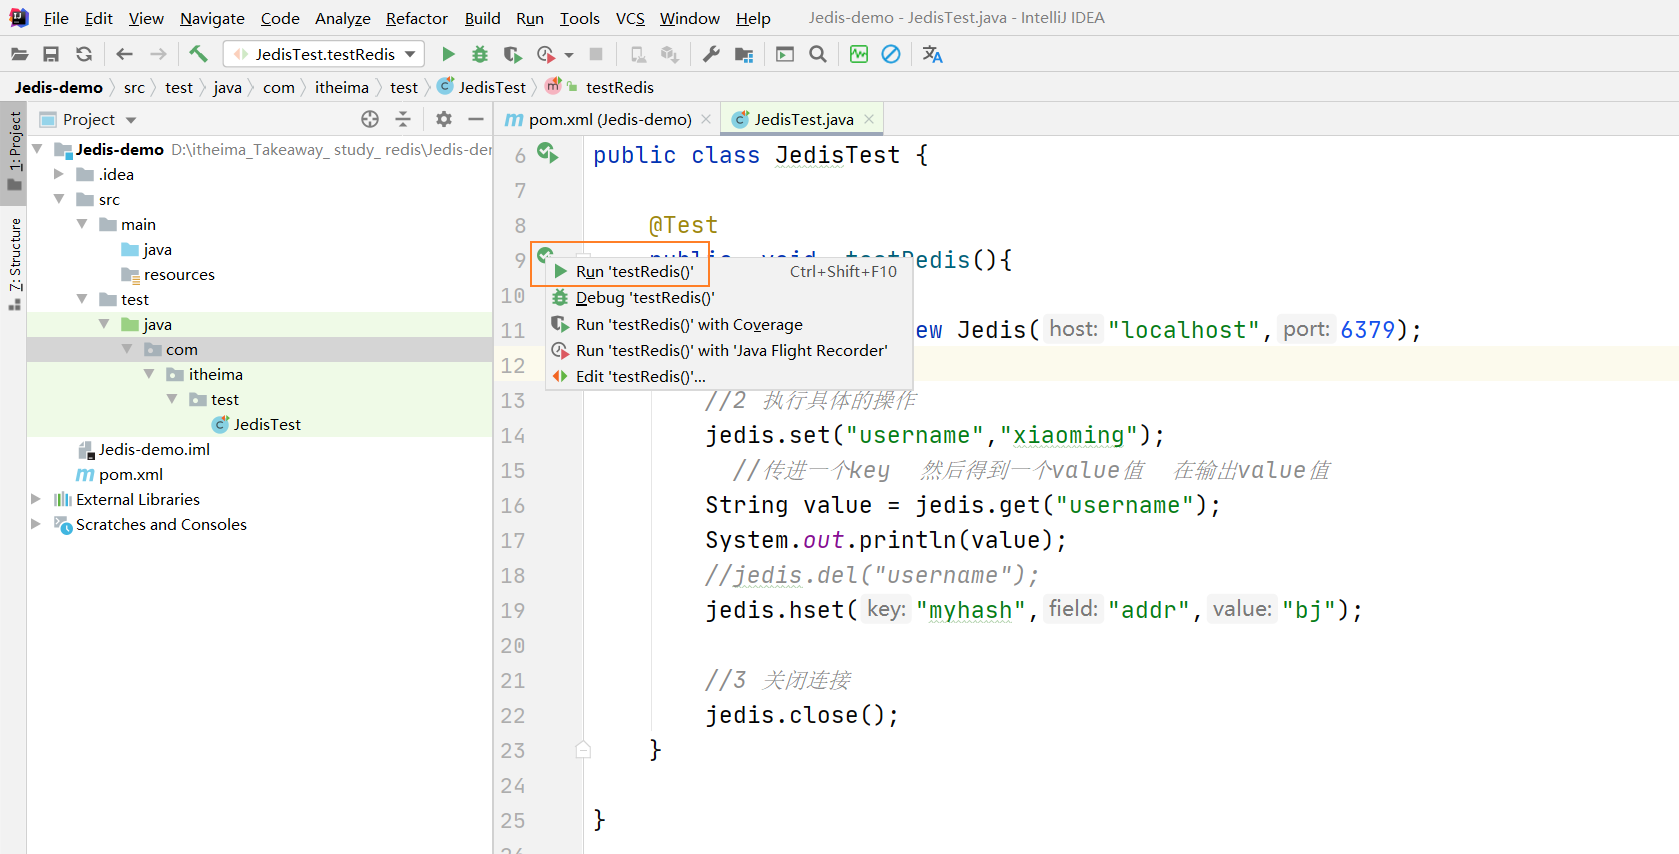
Task: Collapse the main folder node
Action: (82, 224)
